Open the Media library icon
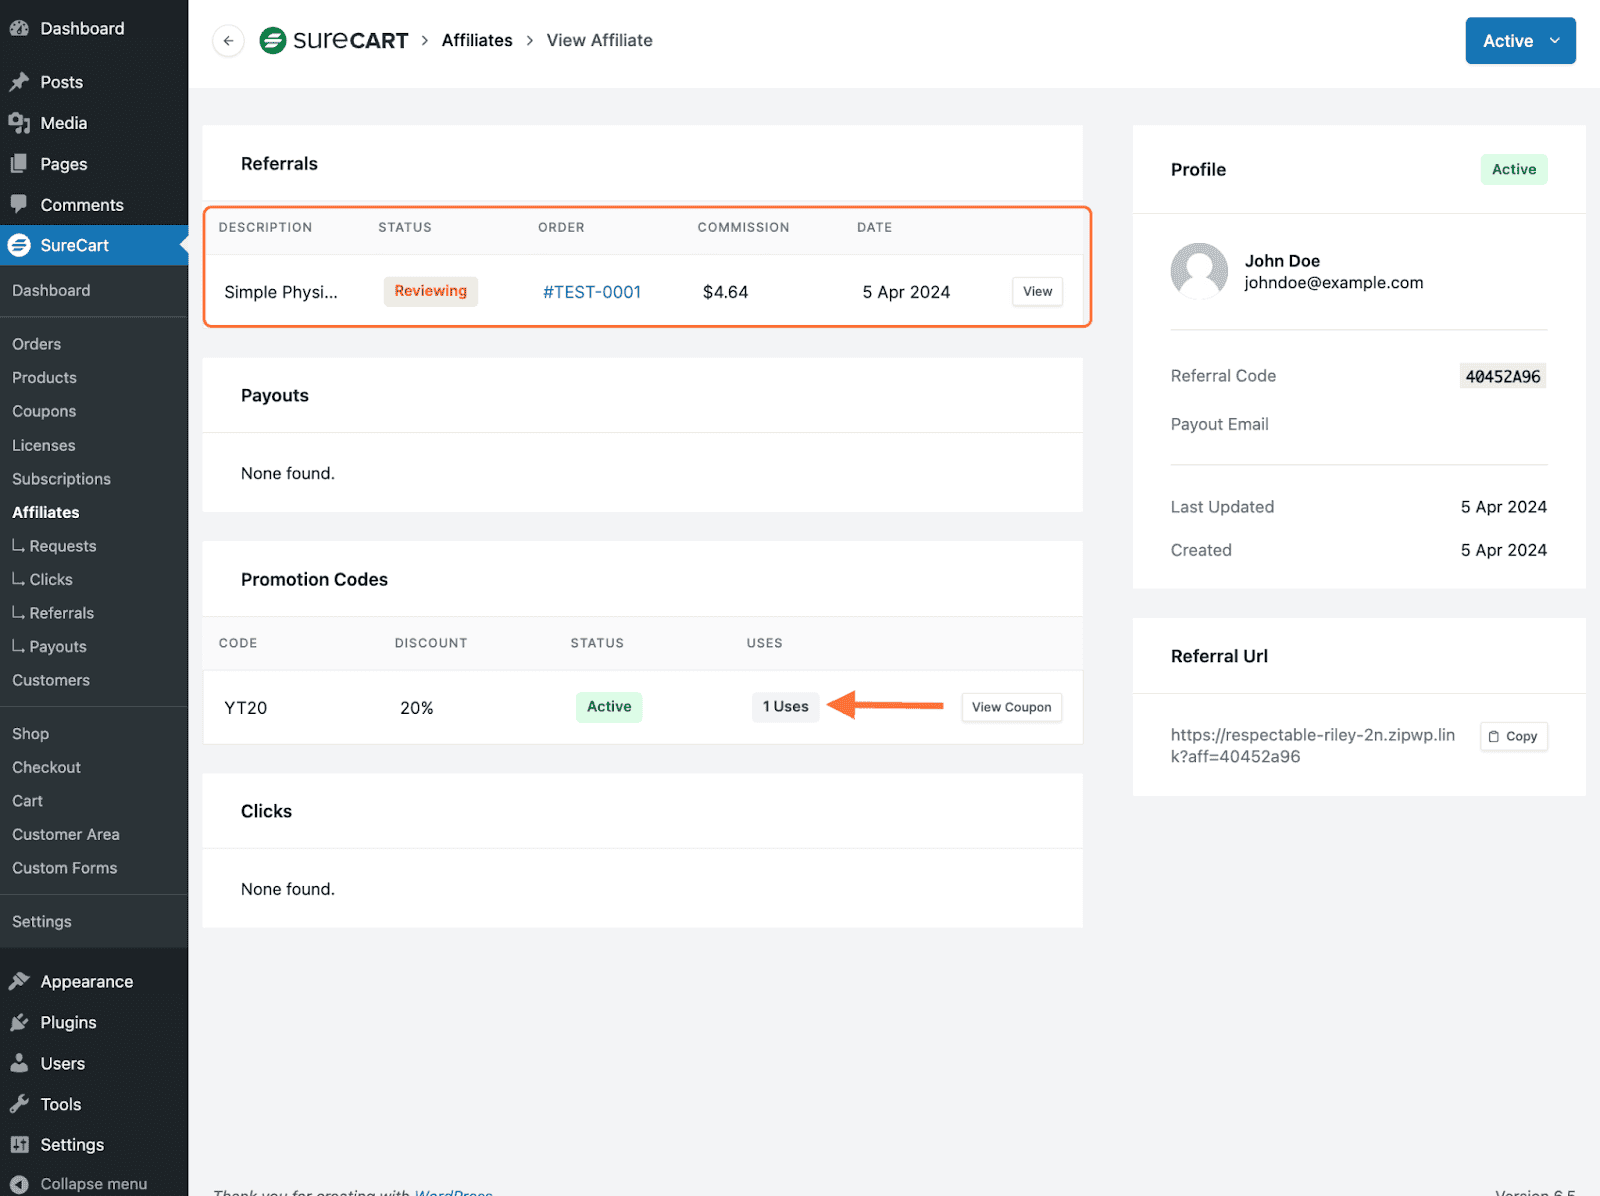The width and height of the screenshot is (1600, 1196). (20, 122)
